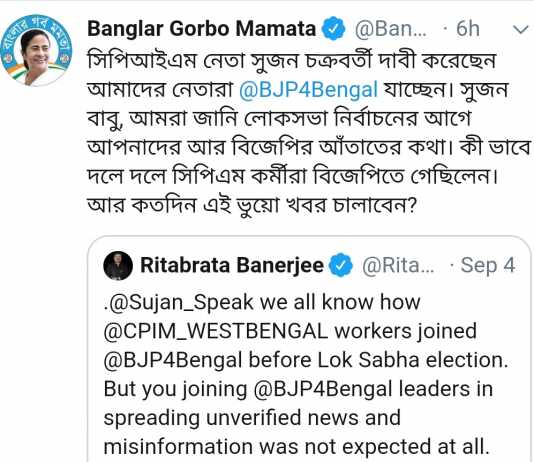Open the quoted tweet card text
This screenshot has height=462, width=534.
click(x=306, y=375)
